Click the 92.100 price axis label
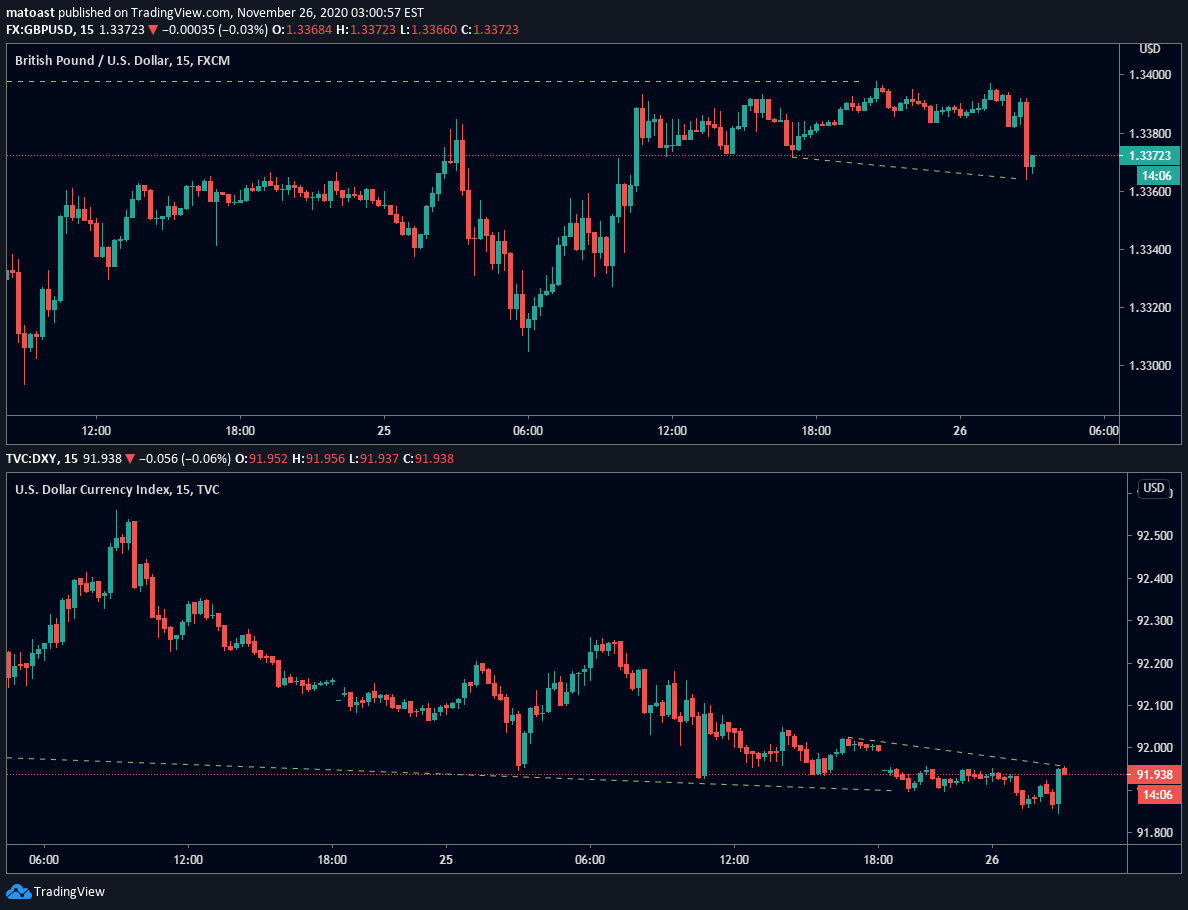Screen dimensions: 1188x910 tap(1155, 706)
